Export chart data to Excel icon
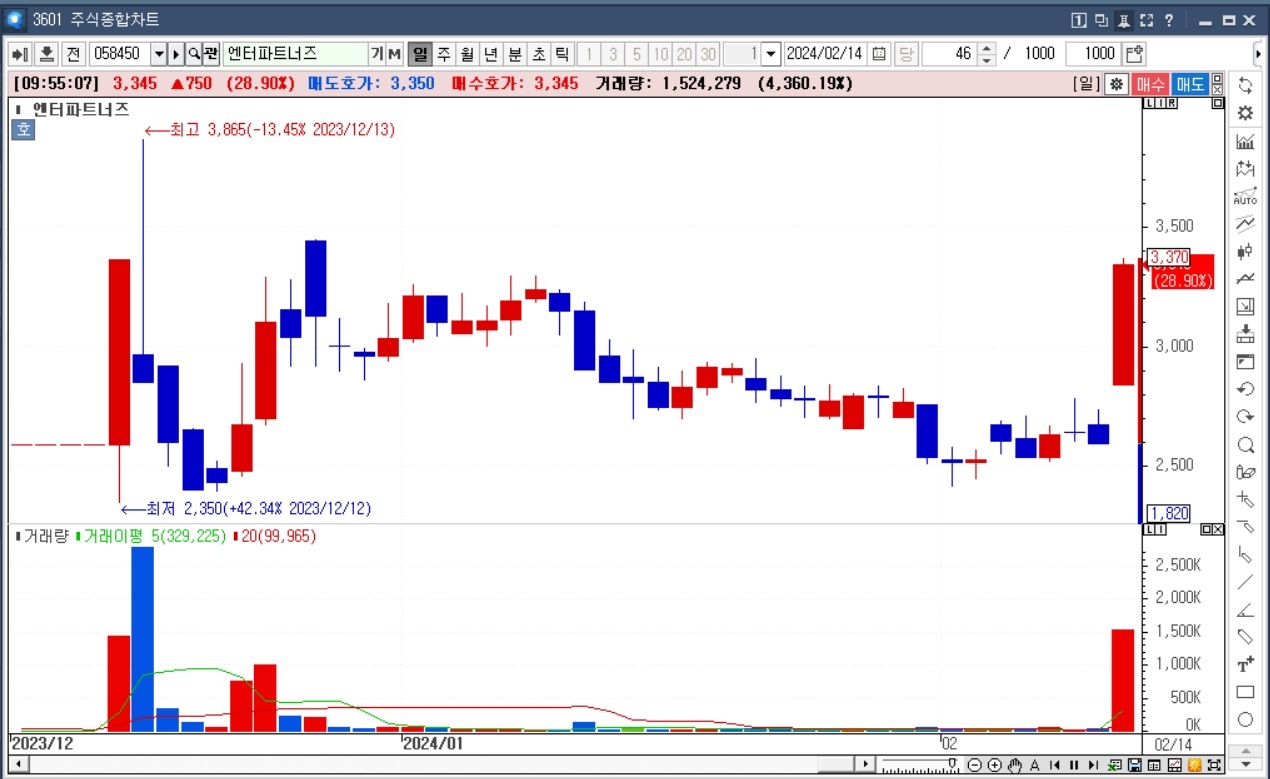Image resolution: width=1270 pixels, height=779 pixels. pyautogui.click(x=1115, y=765)
